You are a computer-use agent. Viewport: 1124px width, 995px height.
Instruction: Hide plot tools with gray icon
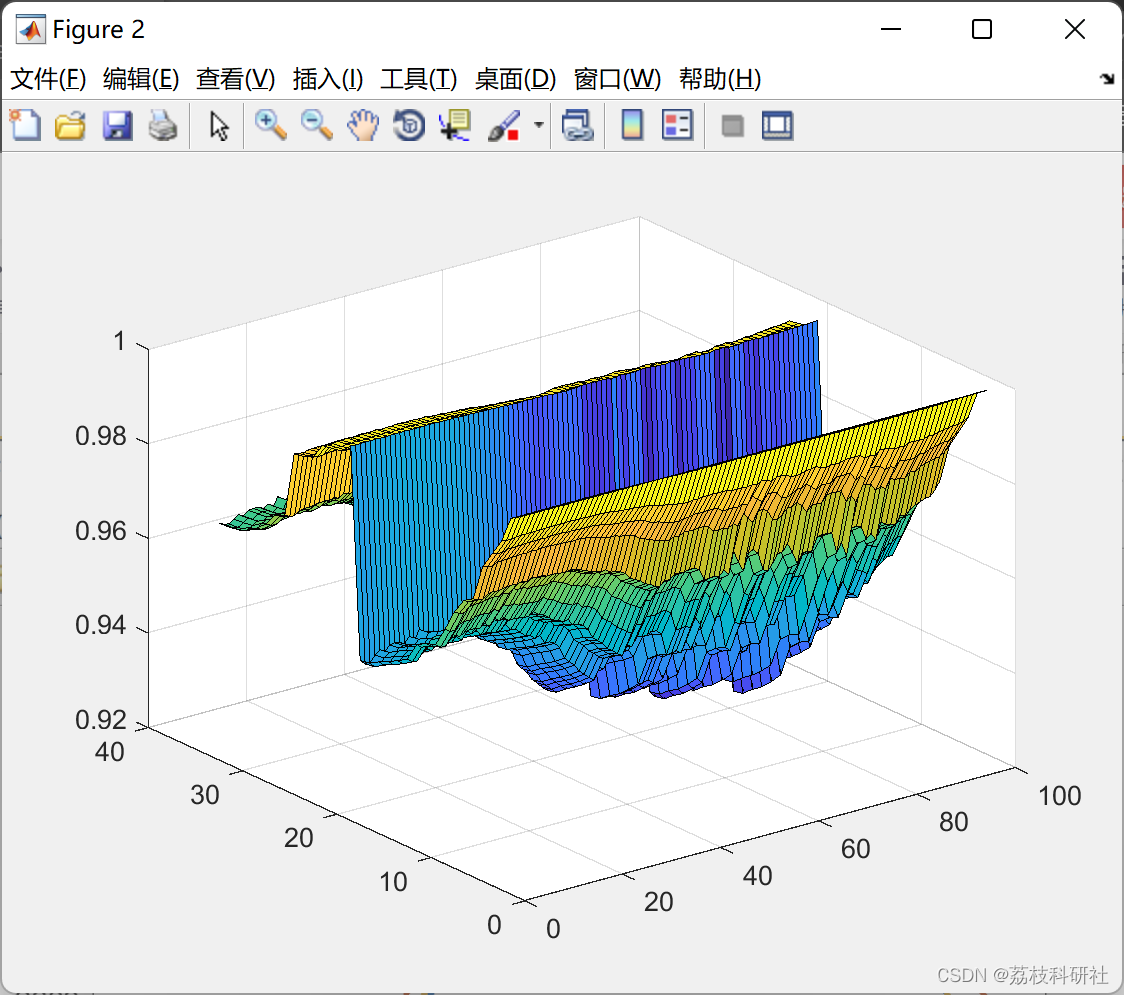coord(732,126)
